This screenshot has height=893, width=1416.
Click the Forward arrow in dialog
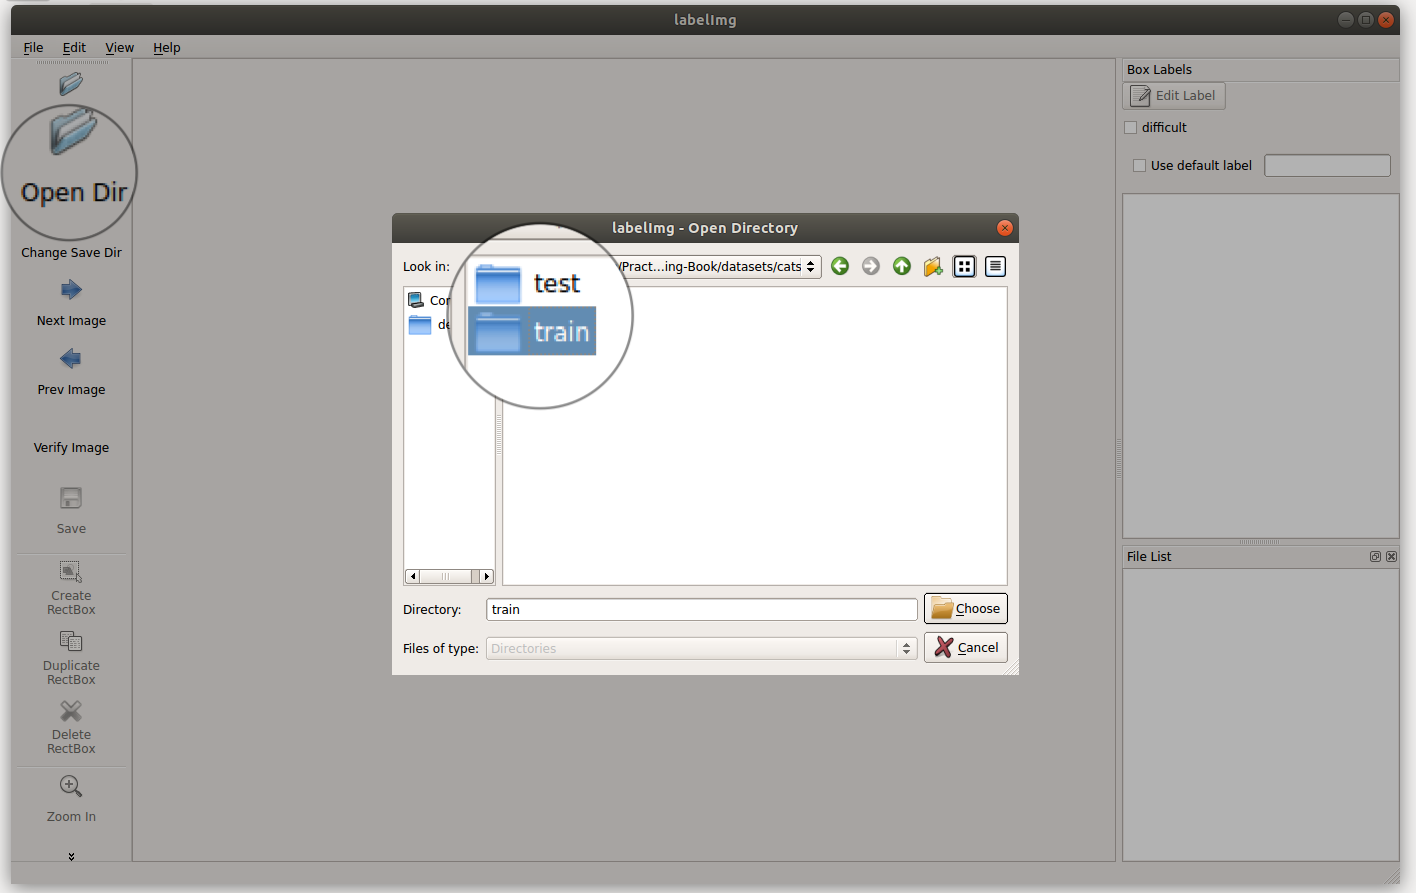click(x=871, y=266)
